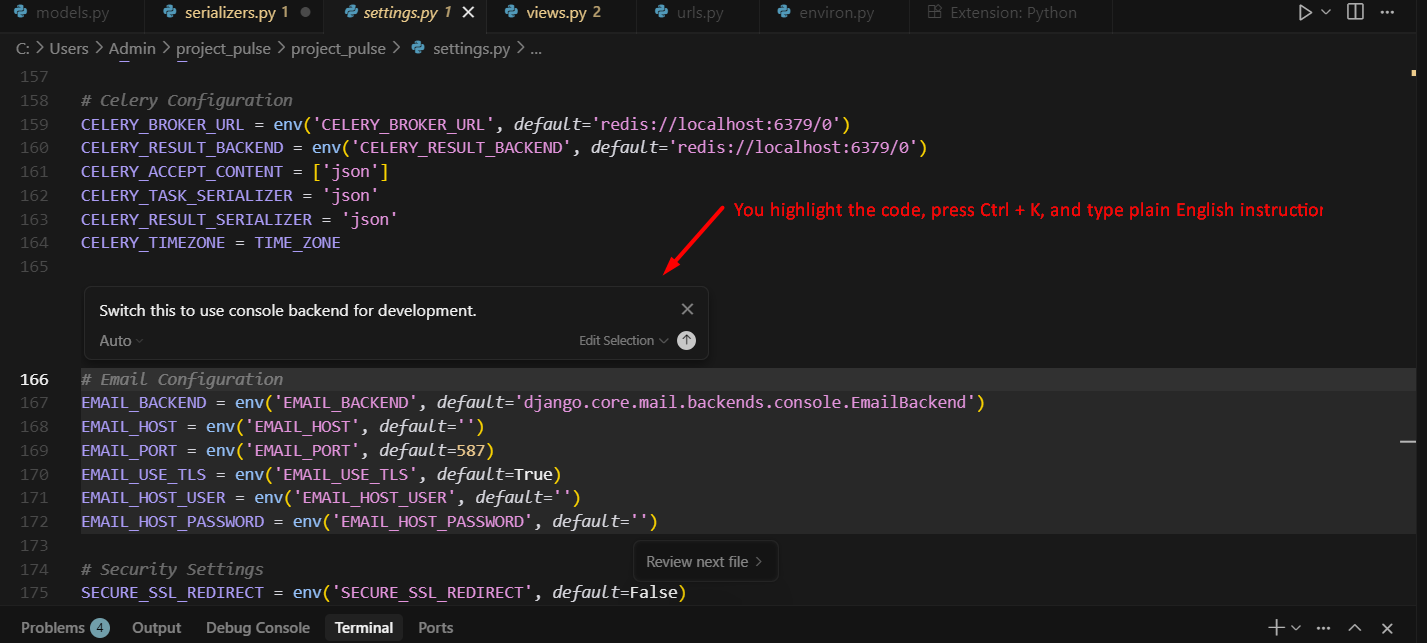Click the Review next file button
Image resolution: width=1427 pixels, height=643 pixels.
tap(705, 561)
